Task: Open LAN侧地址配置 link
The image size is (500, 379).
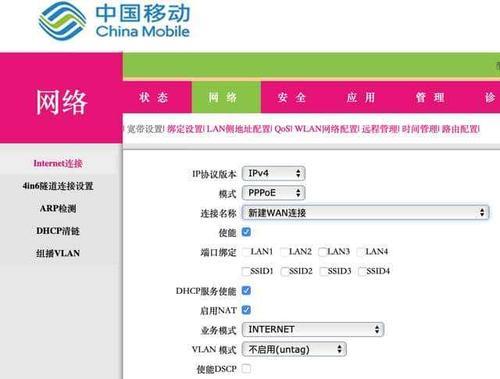Action: tap(239, 129)
